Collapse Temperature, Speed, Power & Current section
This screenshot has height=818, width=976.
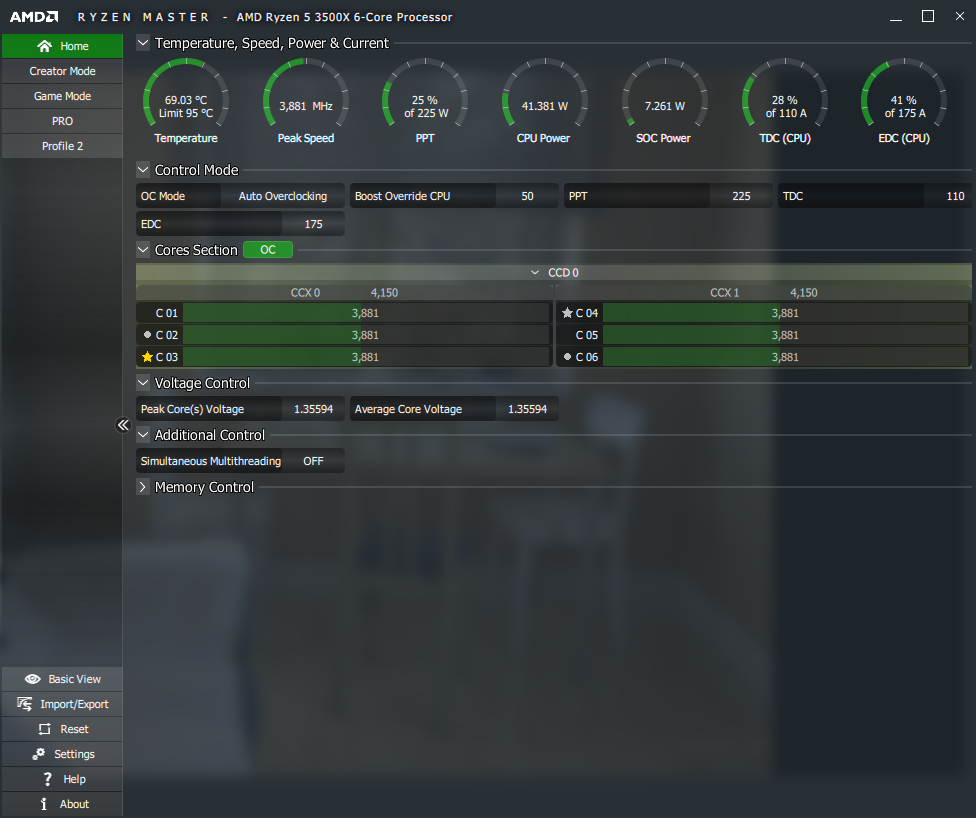tap(143, 43)
